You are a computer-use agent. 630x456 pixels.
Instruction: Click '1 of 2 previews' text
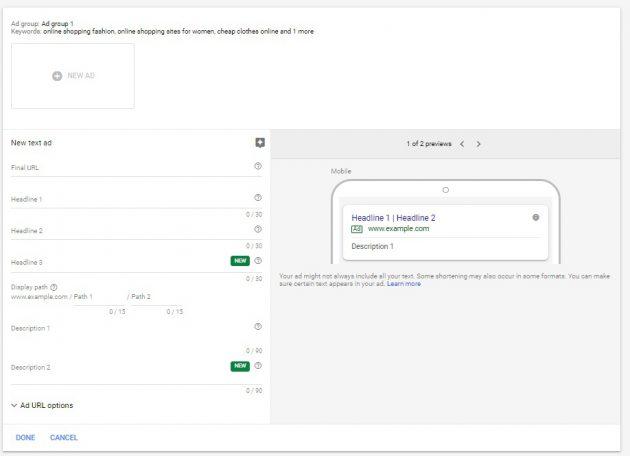tap(429, 144)
